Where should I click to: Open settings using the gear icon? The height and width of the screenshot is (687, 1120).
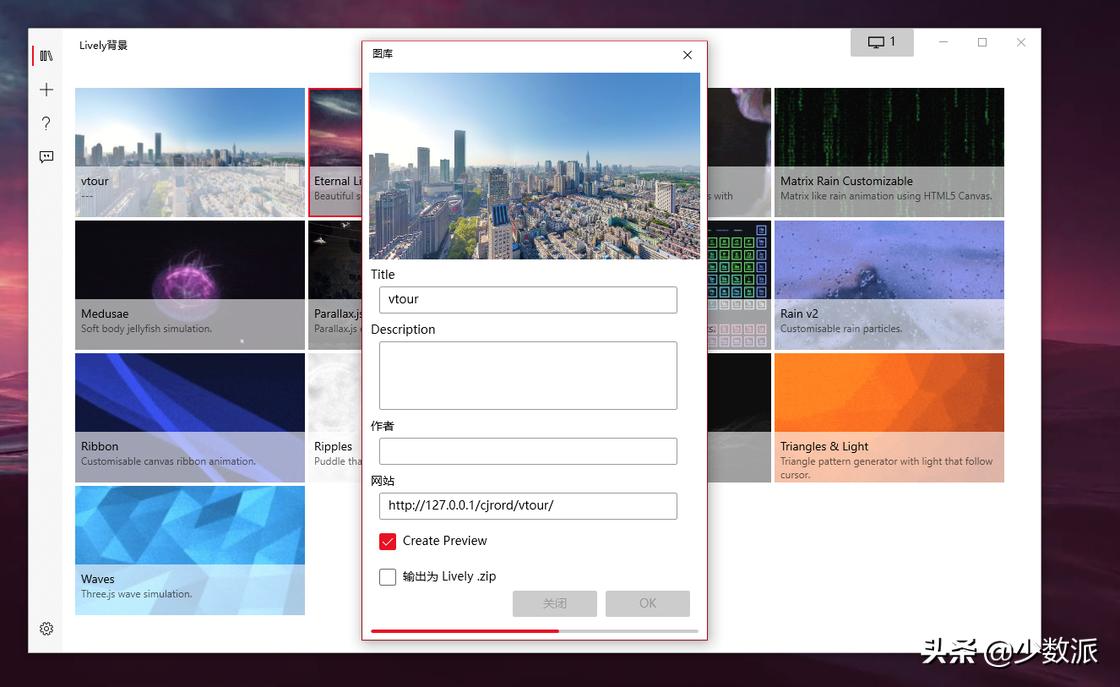tap(46, 628)
